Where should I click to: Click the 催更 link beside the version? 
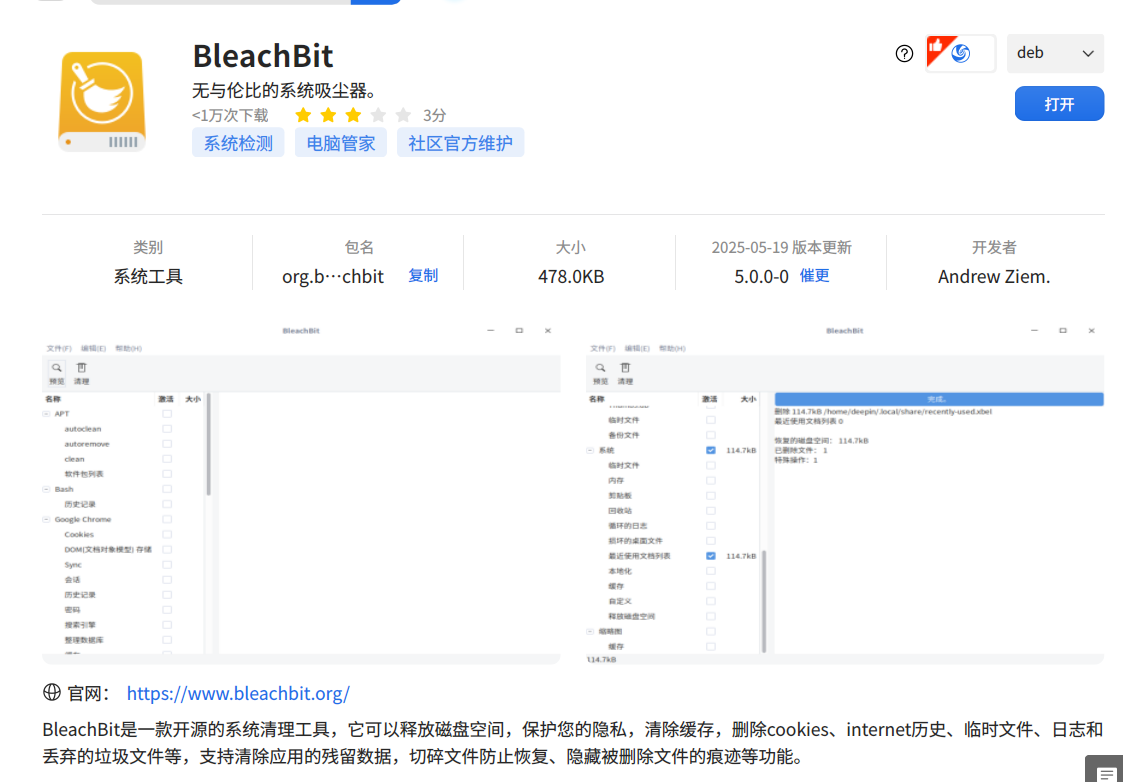point(814,276)
